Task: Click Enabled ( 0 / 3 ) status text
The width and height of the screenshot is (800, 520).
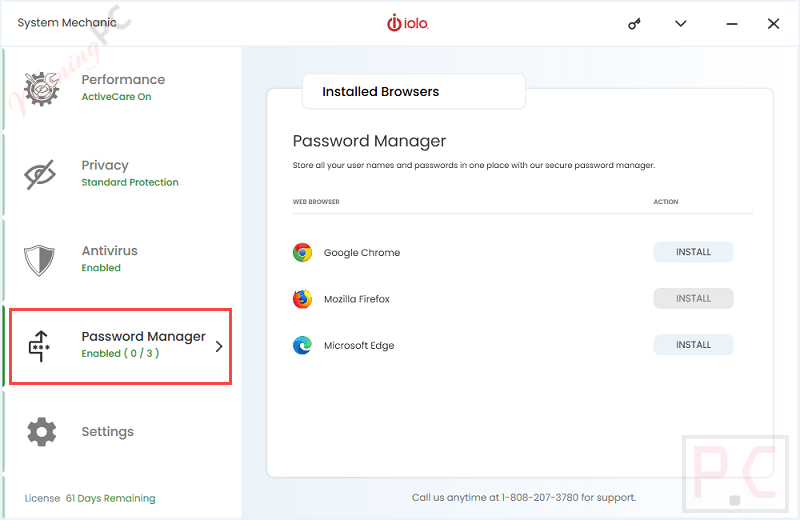Action: [x=120, y=353]
